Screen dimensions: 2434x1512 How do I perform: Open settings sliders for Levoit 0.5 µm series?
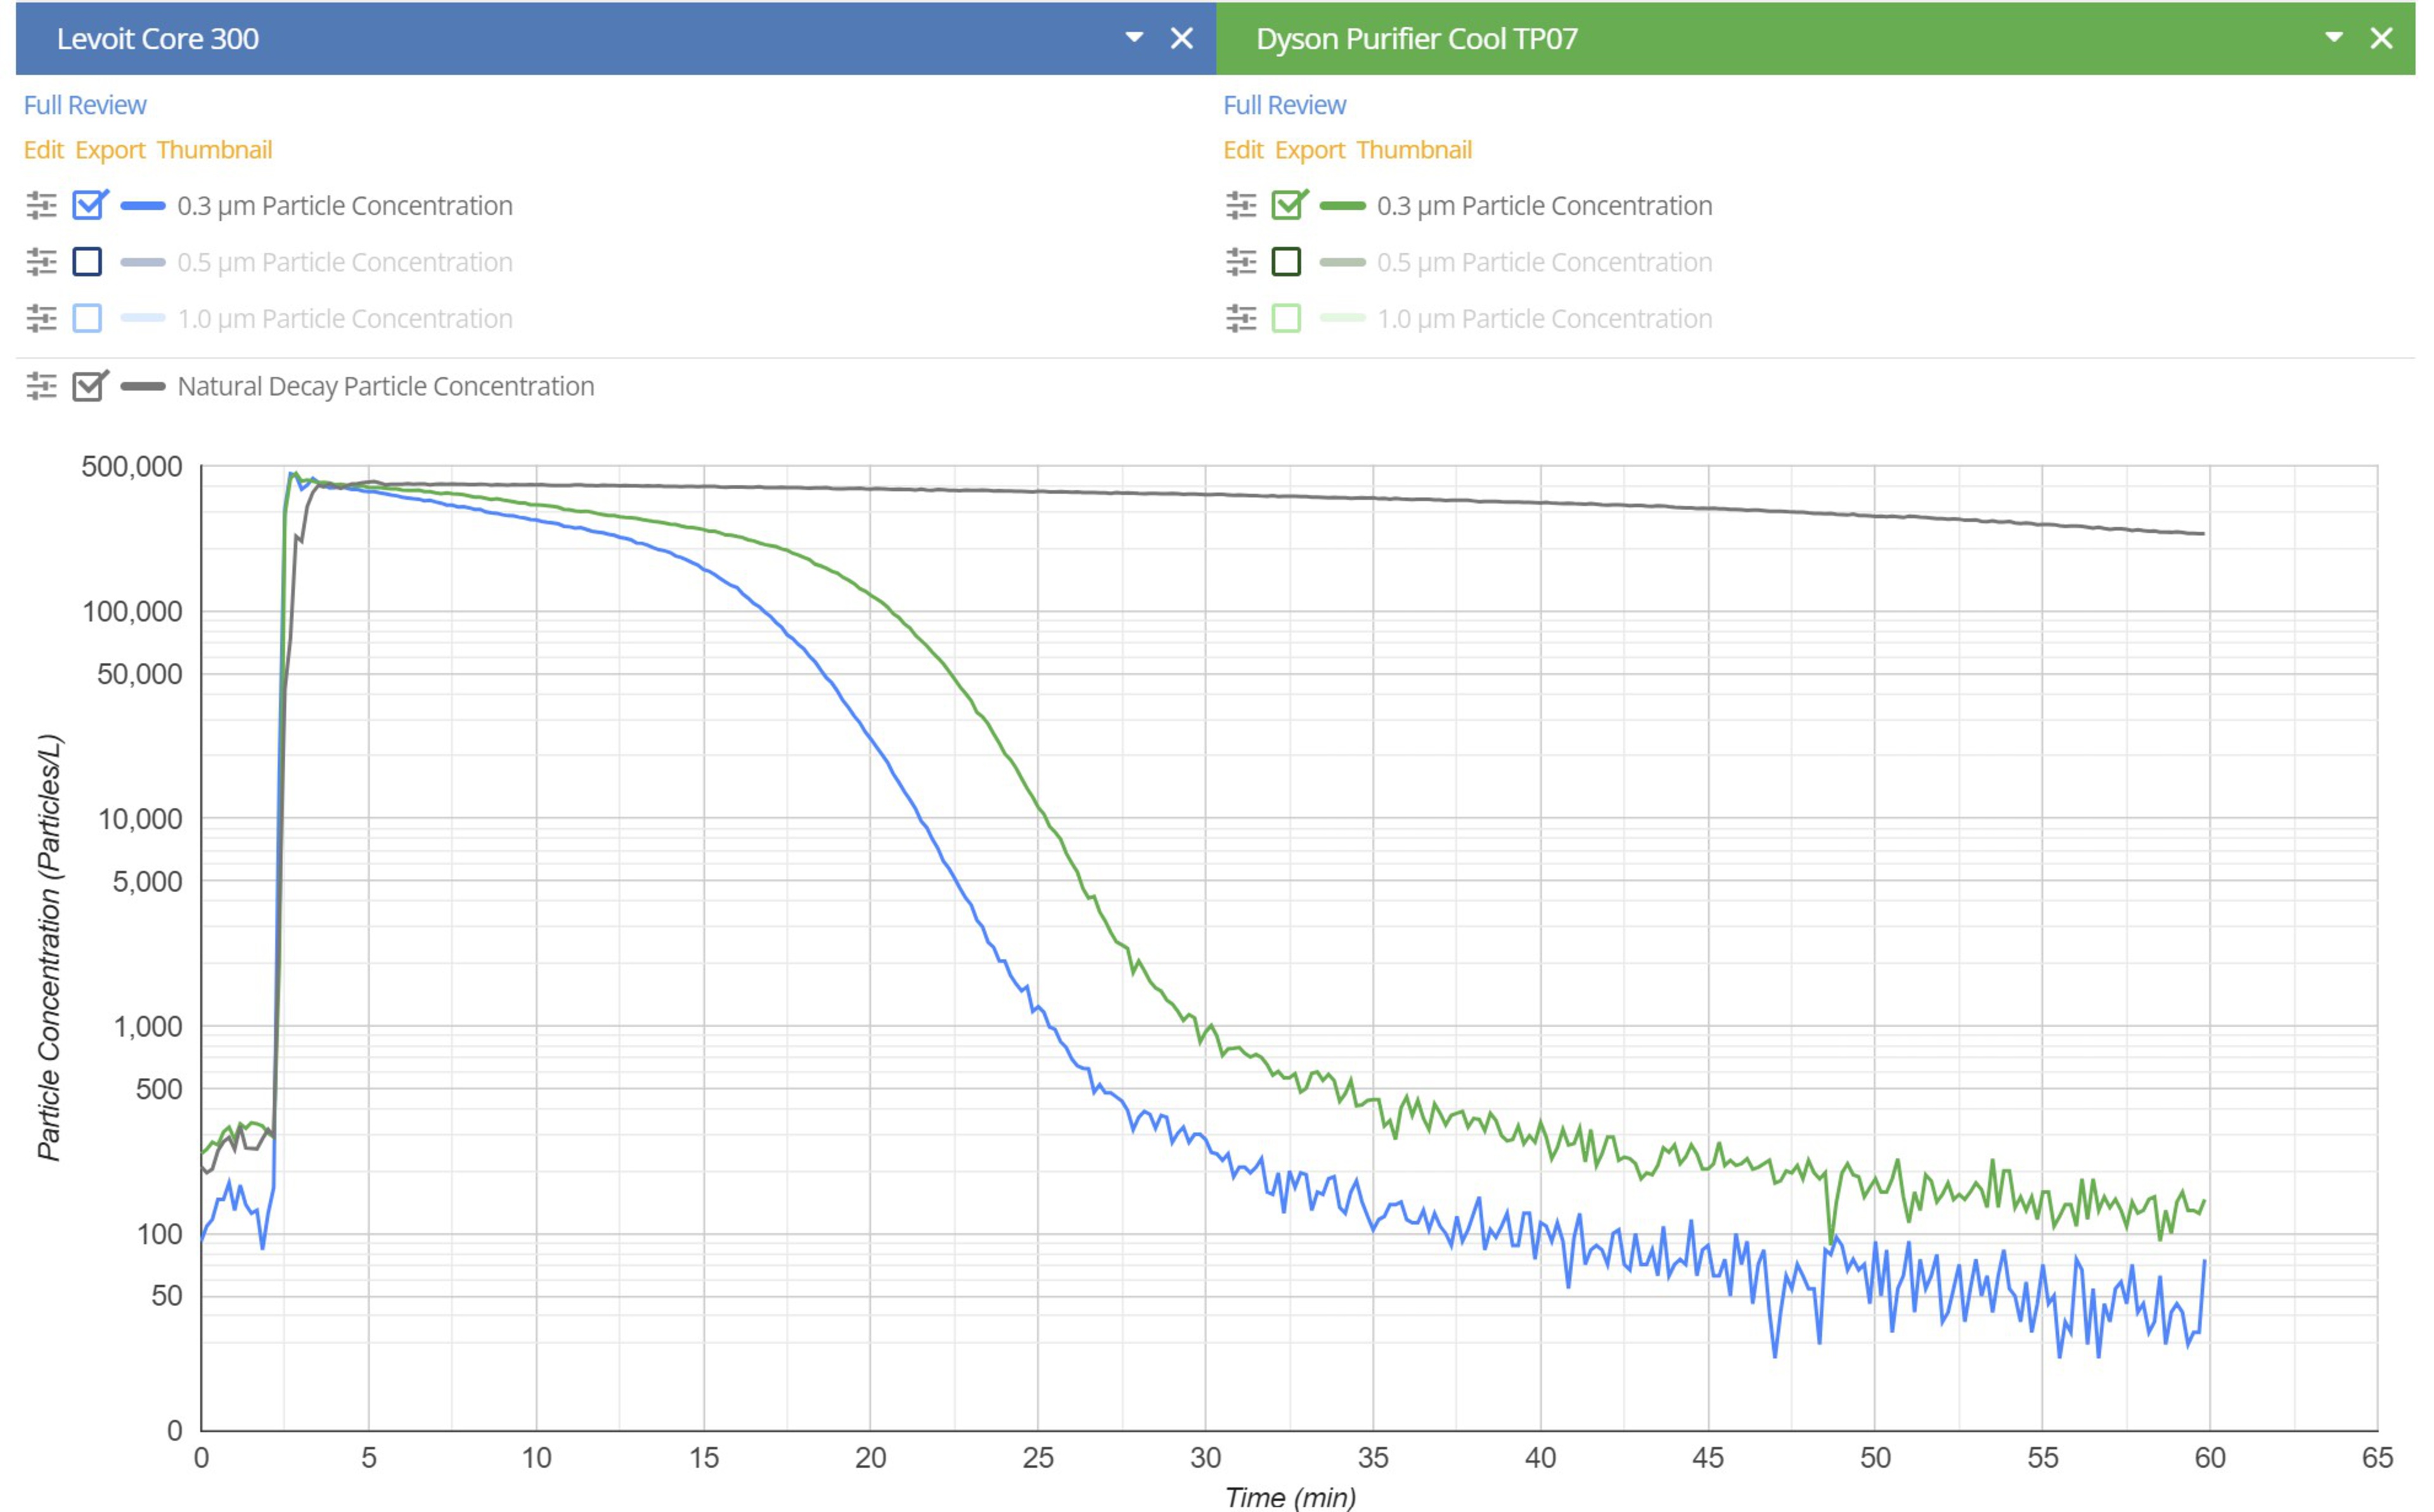41,262
